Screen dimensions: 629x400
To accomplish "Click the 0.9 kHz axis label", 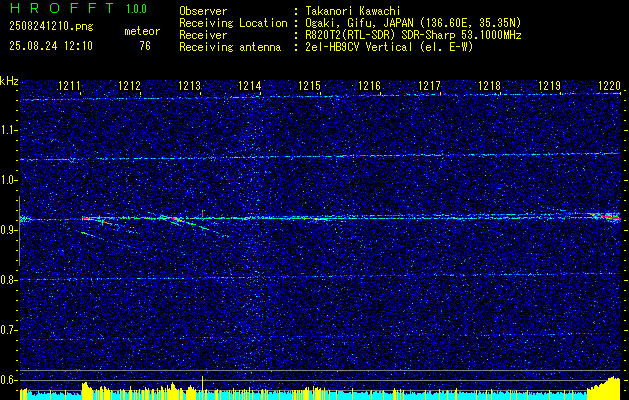I will [x=7, y=230].
